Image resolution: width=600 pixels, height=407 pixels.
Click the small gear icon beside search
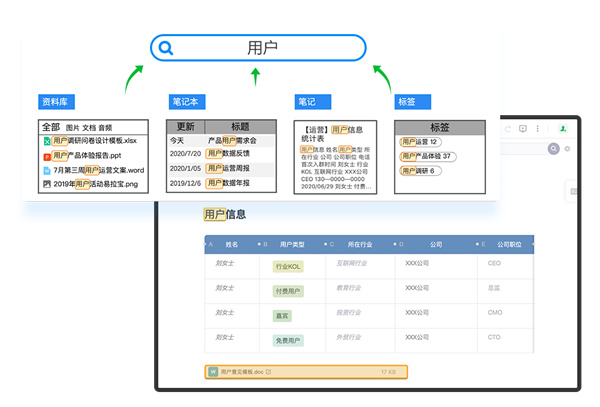(568, 148)
